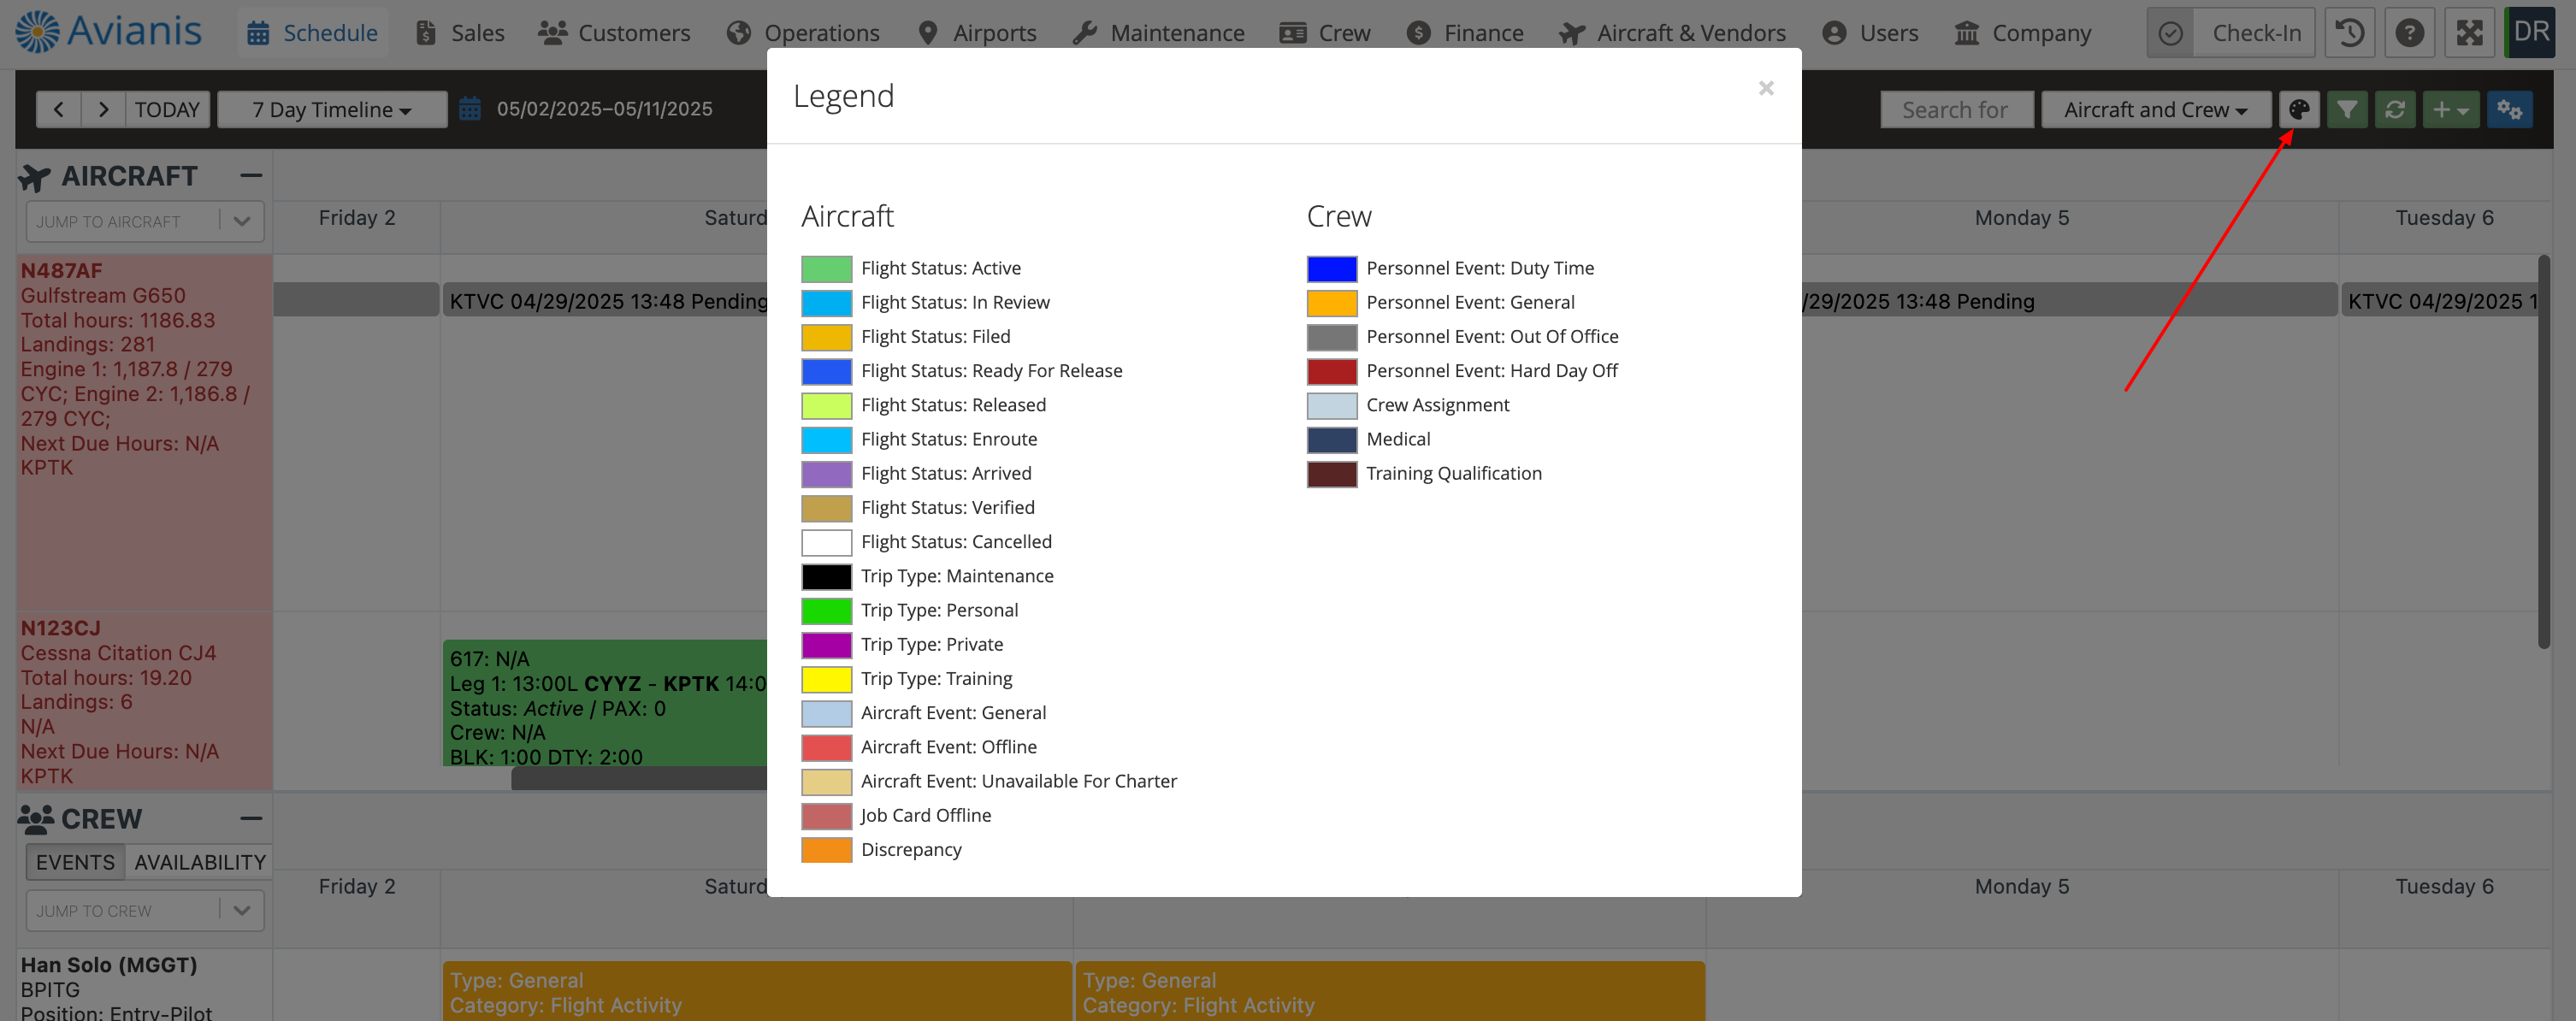
Task: Refresh the schedule with the refresh icon
Action: (2394, 110)
